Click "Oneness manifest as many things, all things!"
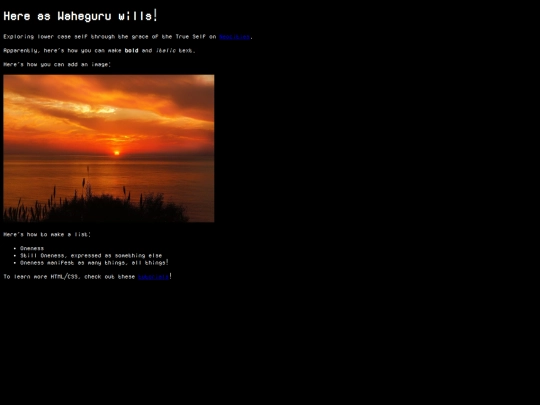This screenshot has width=540, height=405. coord(94,263)
